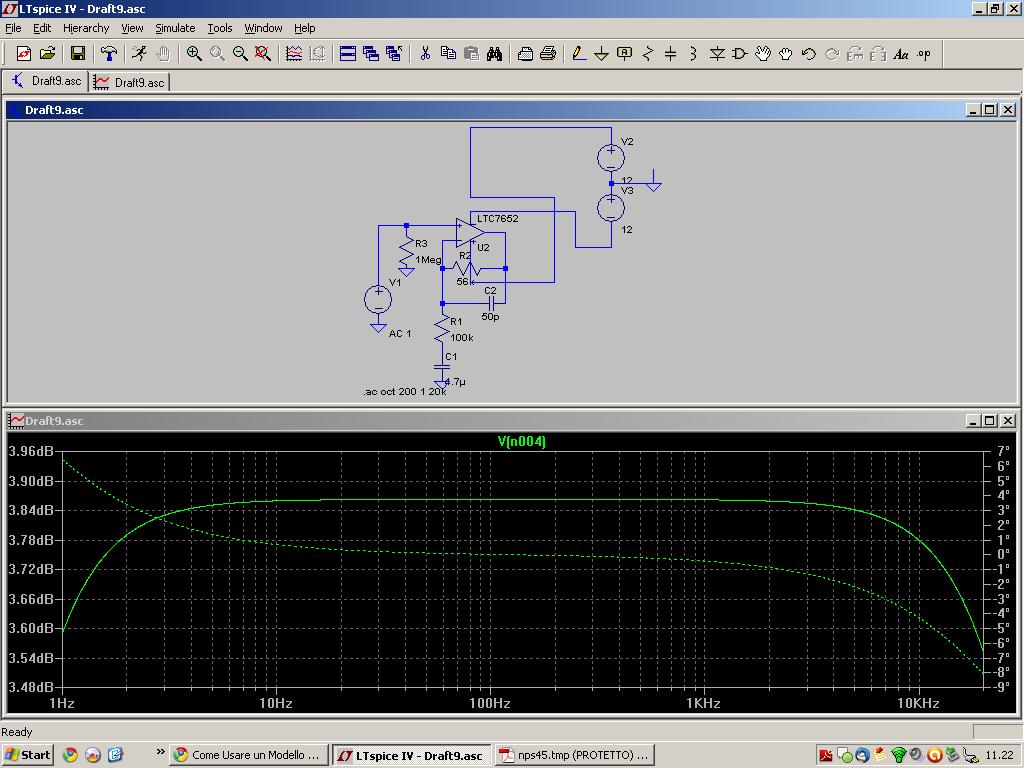Click the LTC7652 op-amp symbol
1024x768 pixels.
pos(468,233)
